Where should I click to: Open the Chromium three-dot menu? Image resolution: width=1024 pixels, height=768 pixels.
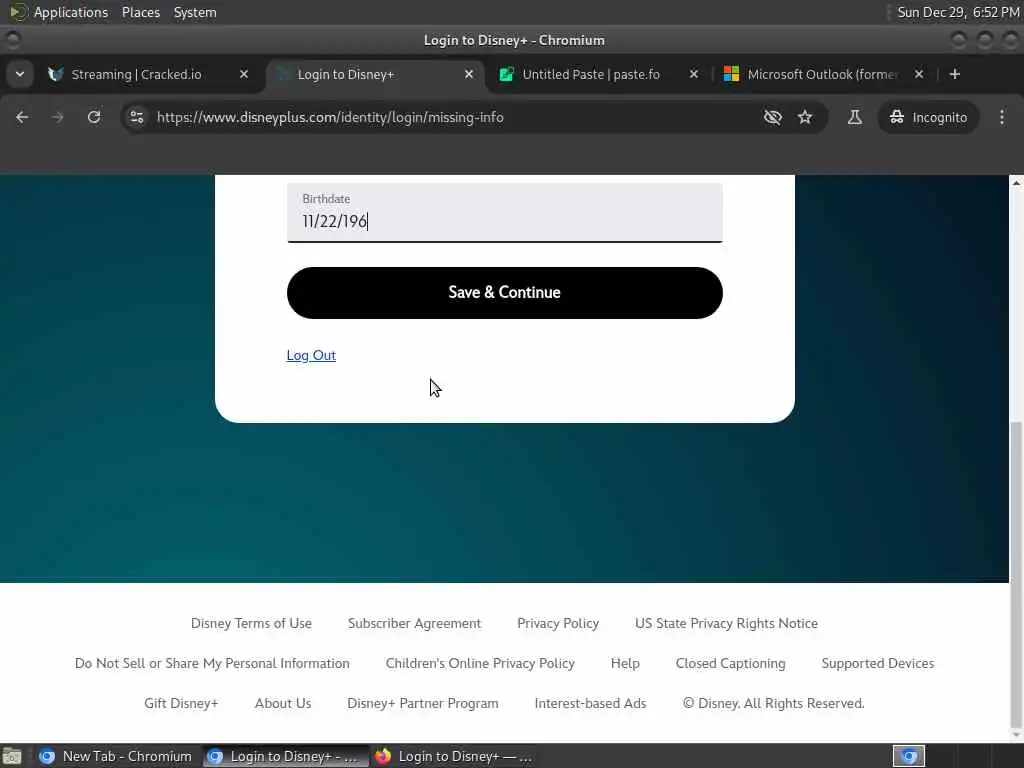point(1002,118)
